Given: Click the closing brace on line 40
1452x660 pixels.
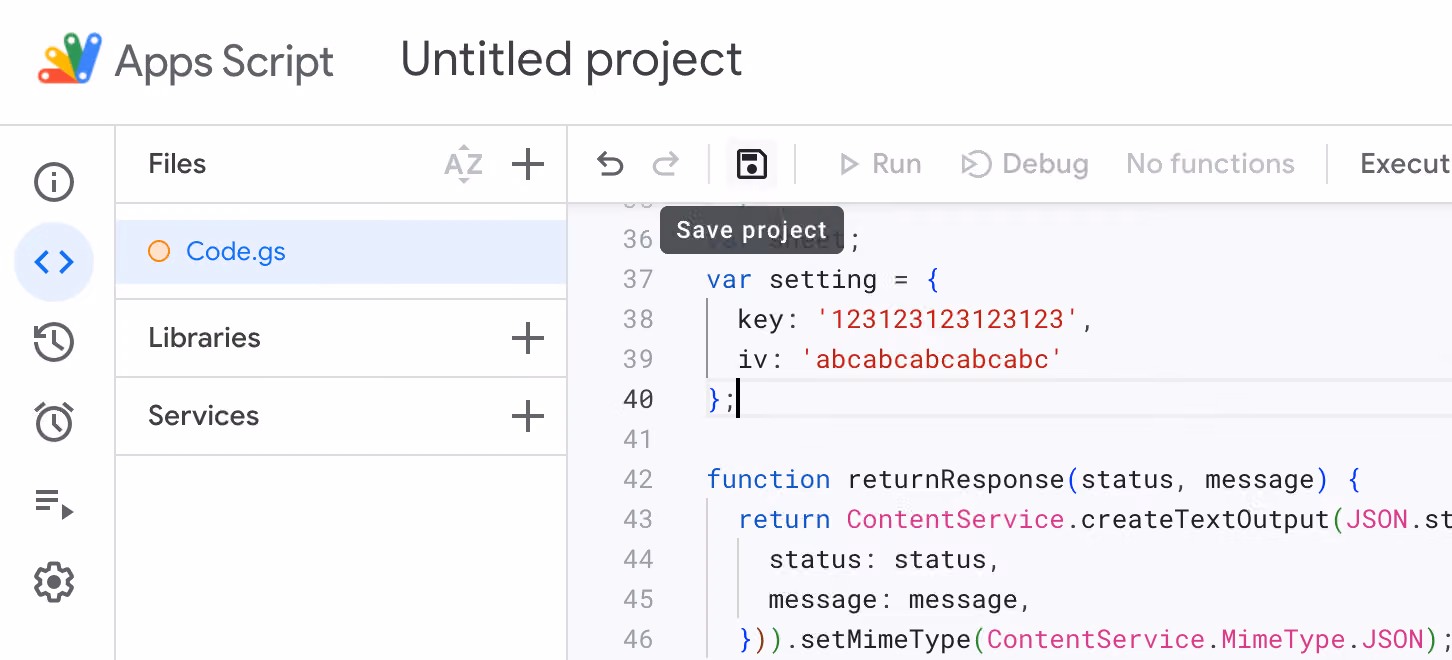Looking at the screenshot, I should 713,399.
